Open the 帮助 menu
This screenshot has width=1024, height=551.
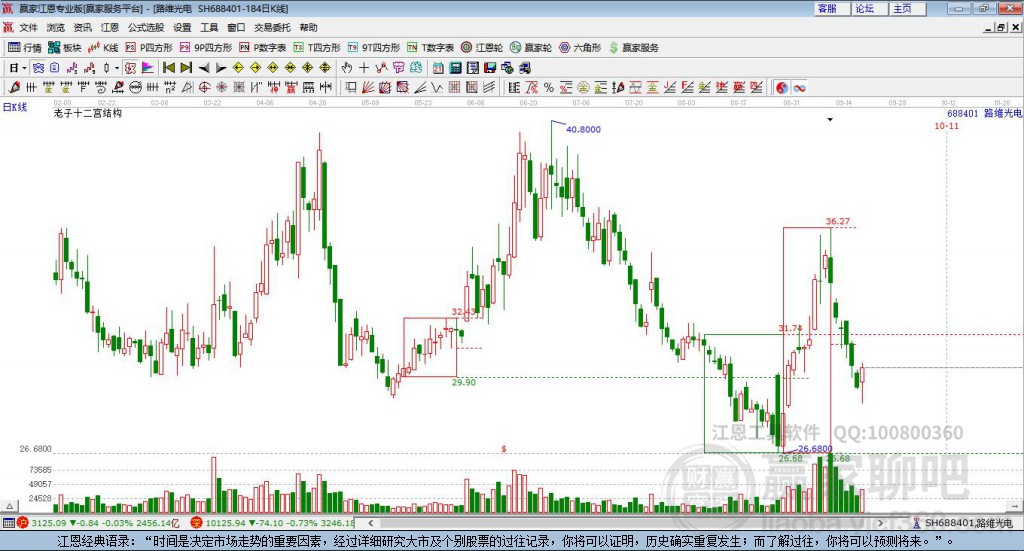coord(308,27)
